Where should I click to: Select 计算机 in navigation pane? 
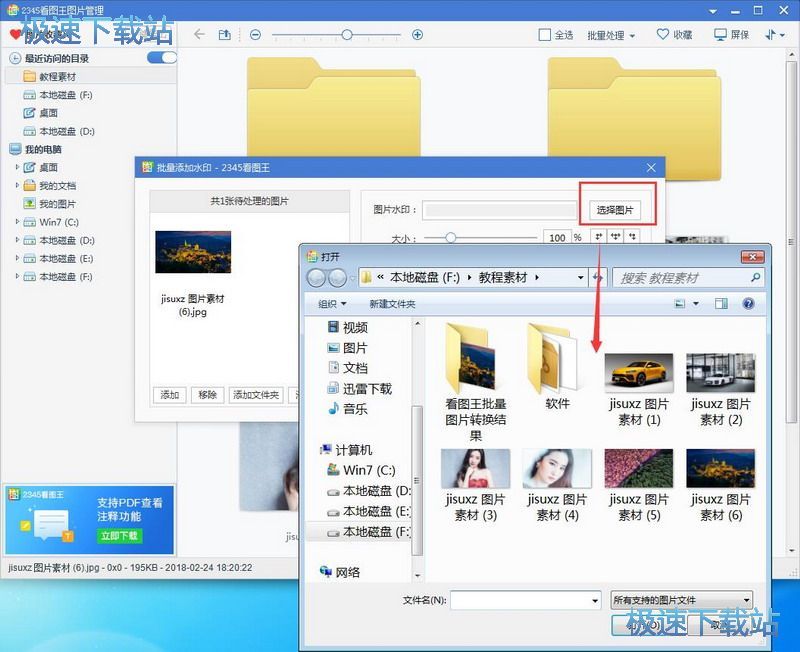coord(346,449)
